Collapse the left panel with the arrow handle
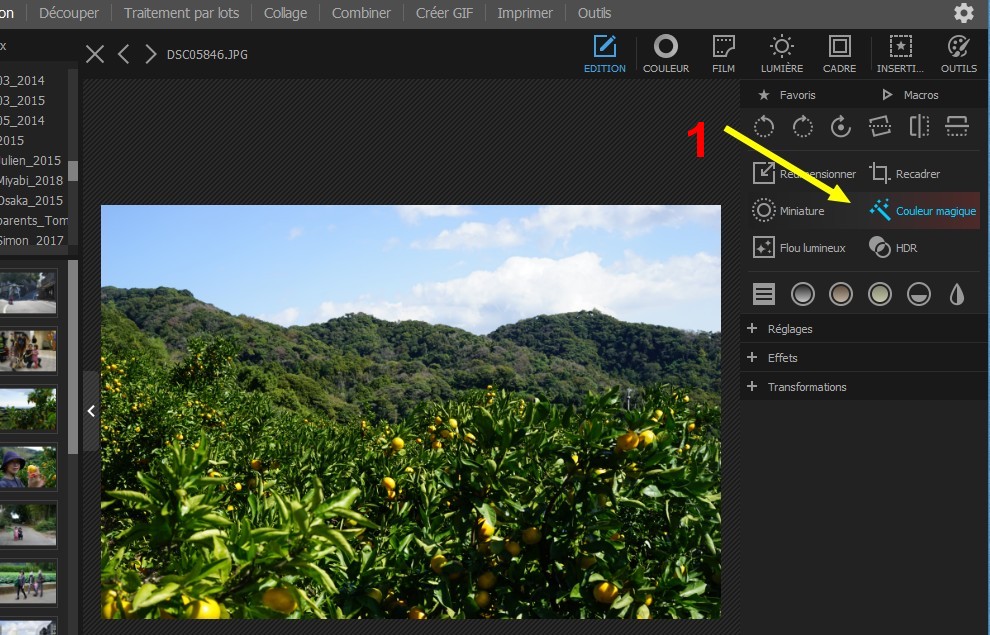Viewport: 990px width, 635px height. click(92, 411)
